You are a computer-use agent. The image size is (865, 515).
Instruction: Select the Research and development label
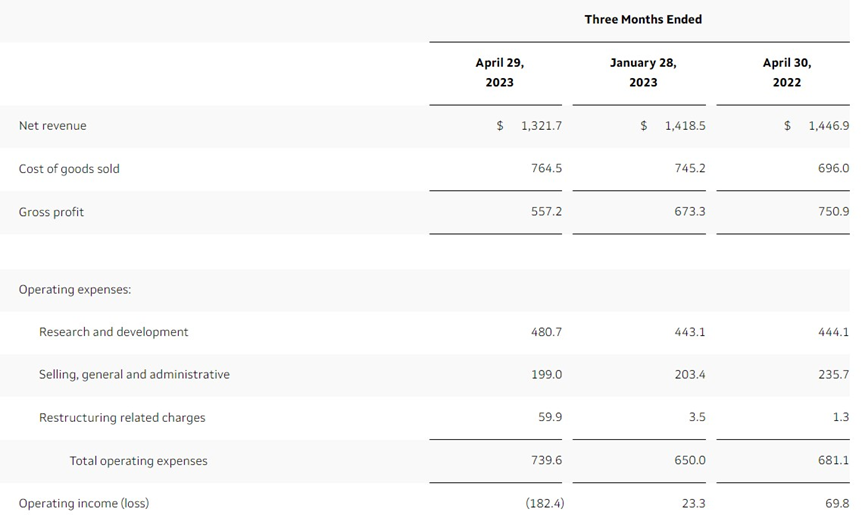[114, 332]
